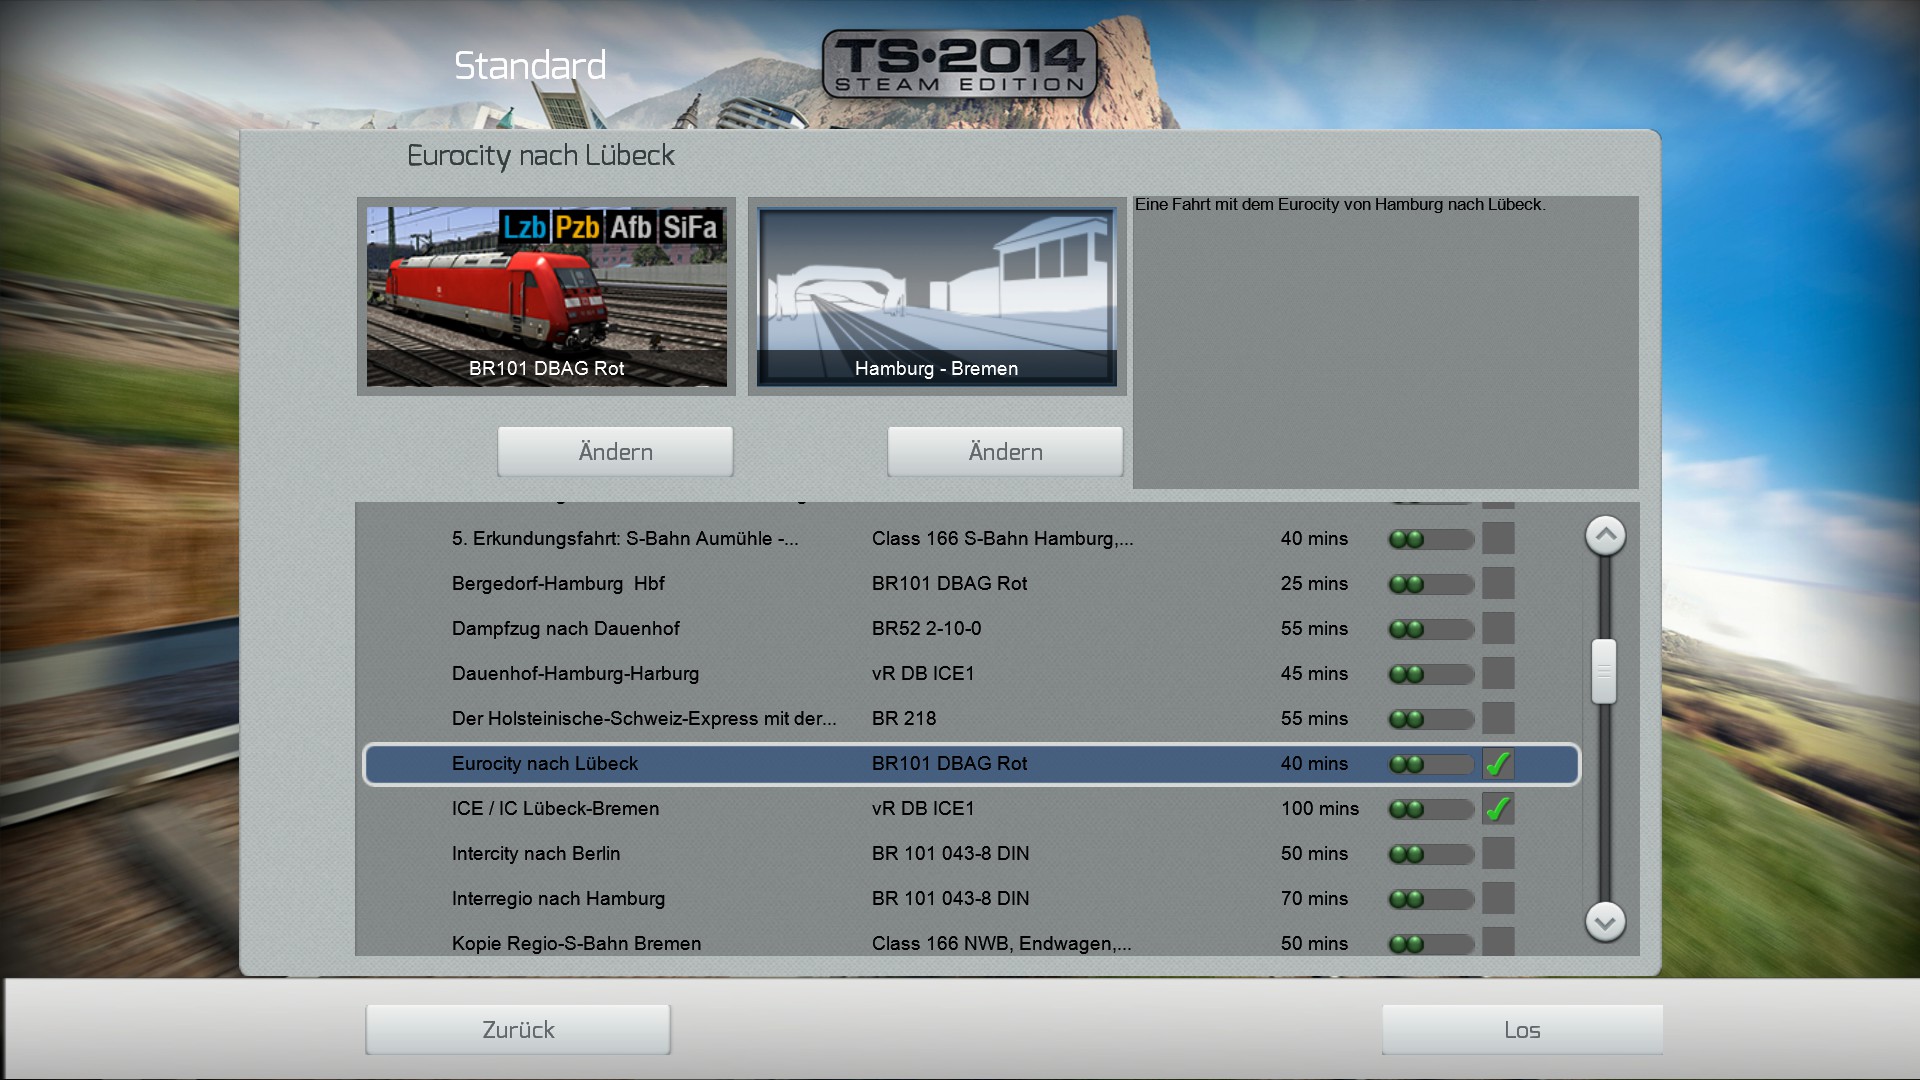
Task: Toggle completion box for Bergedorf-Hamburg Hbf
Action: coord(1497,584)
